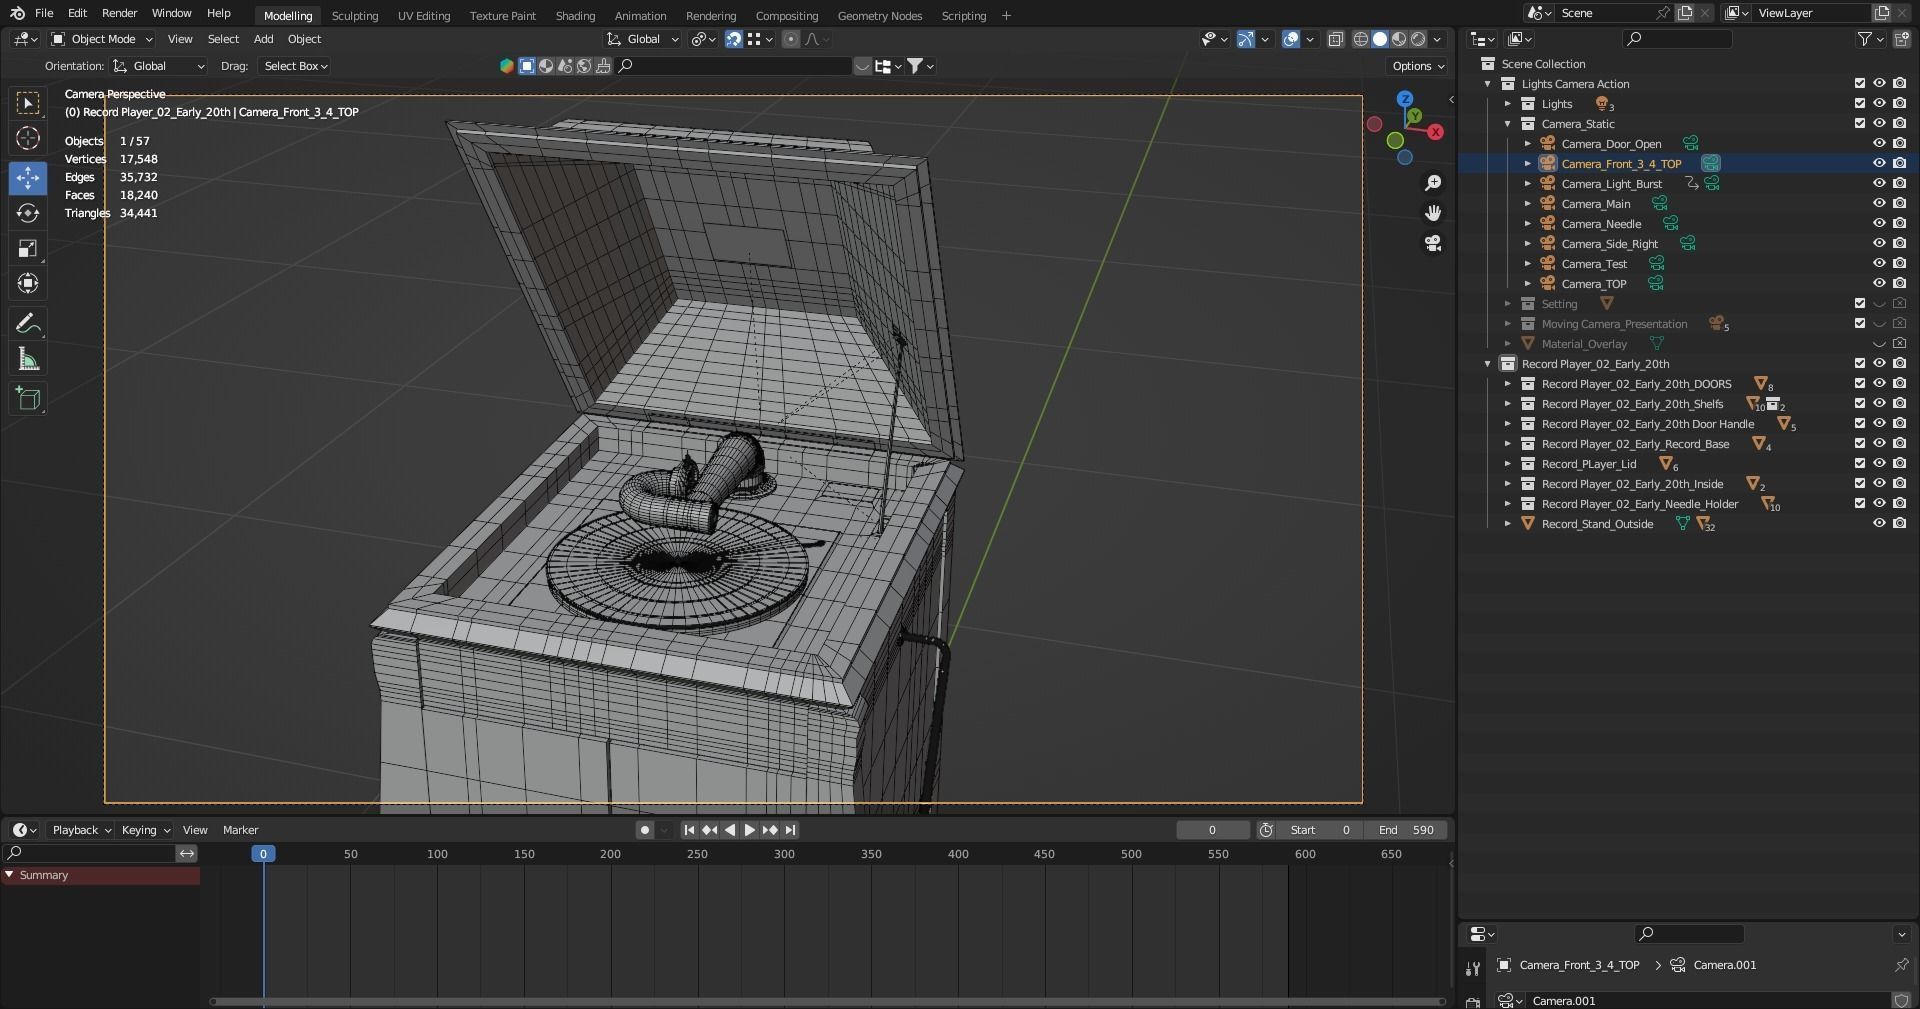Open the Render menu
This screenshot has height=1009, width=1920.
(119, 13)
